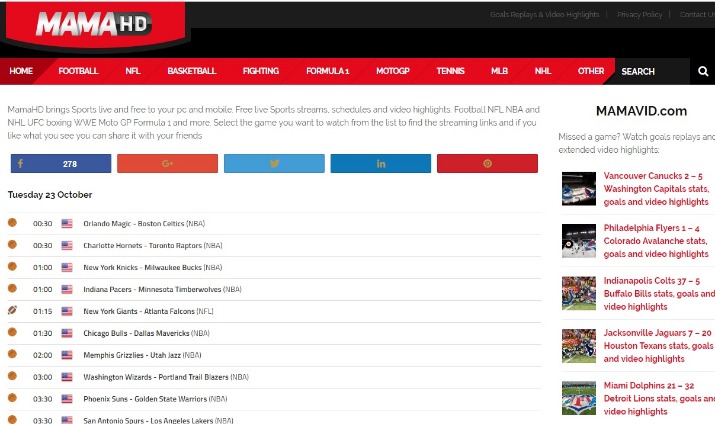Click the USA flag next to Orlando Magic game
The image size is (715, 424).
click(x=67, y=224)
